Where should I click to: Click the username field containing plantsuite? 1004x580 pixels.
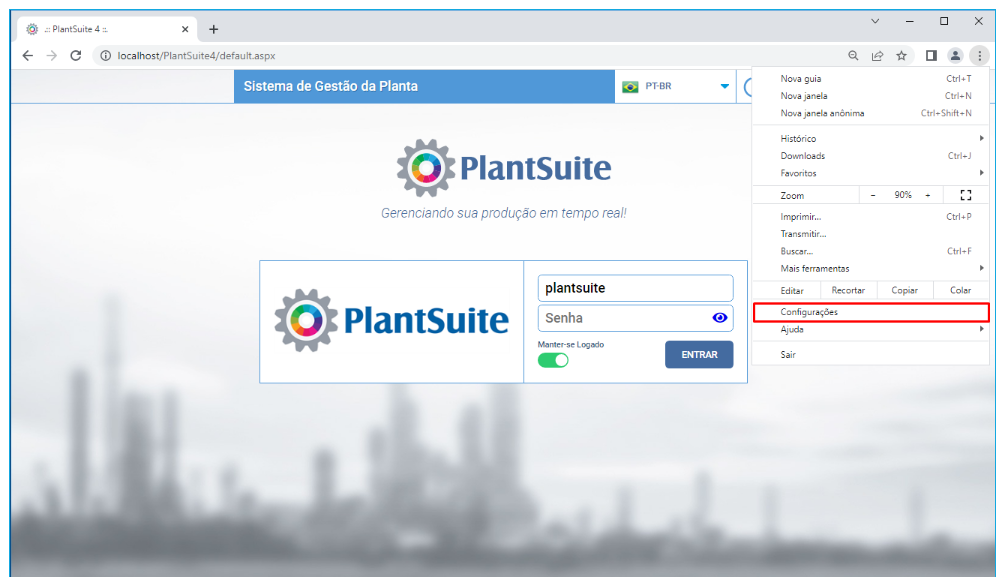tap(635, 288)
